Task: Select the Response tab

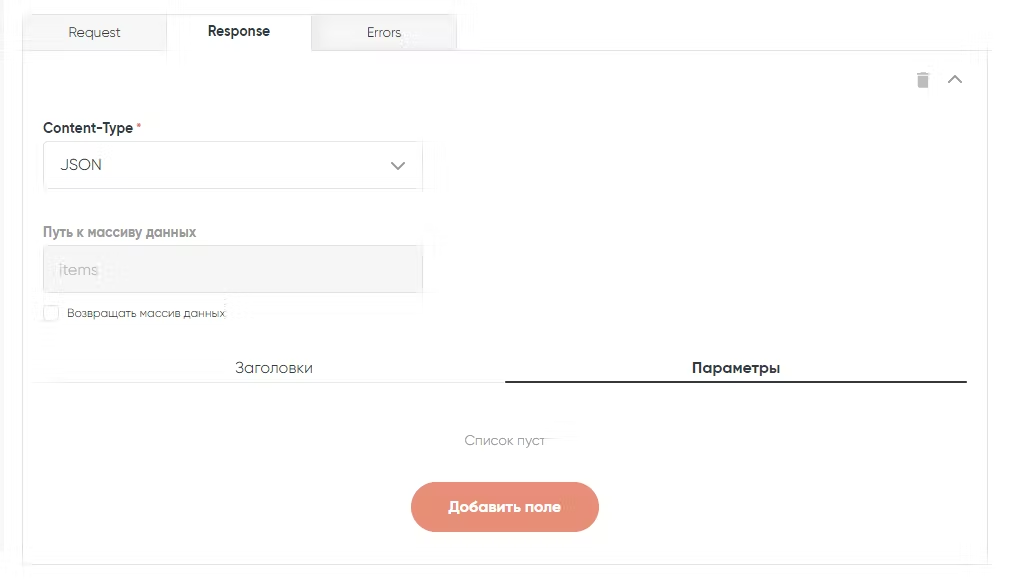Action: [x=239, y=31]
